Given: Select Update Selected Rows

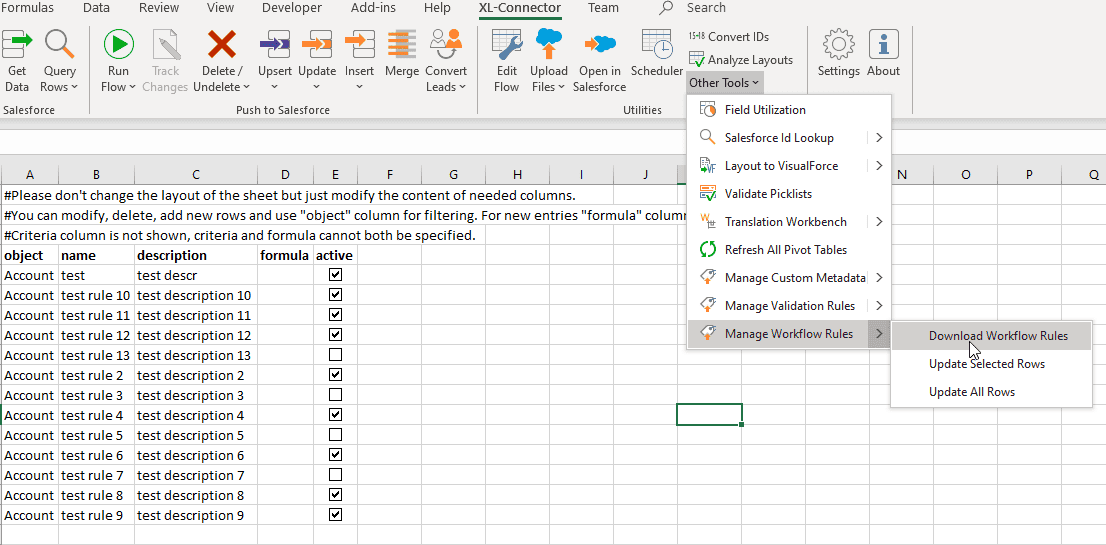Looking at the screenshot, I should (x=991, y=364).
